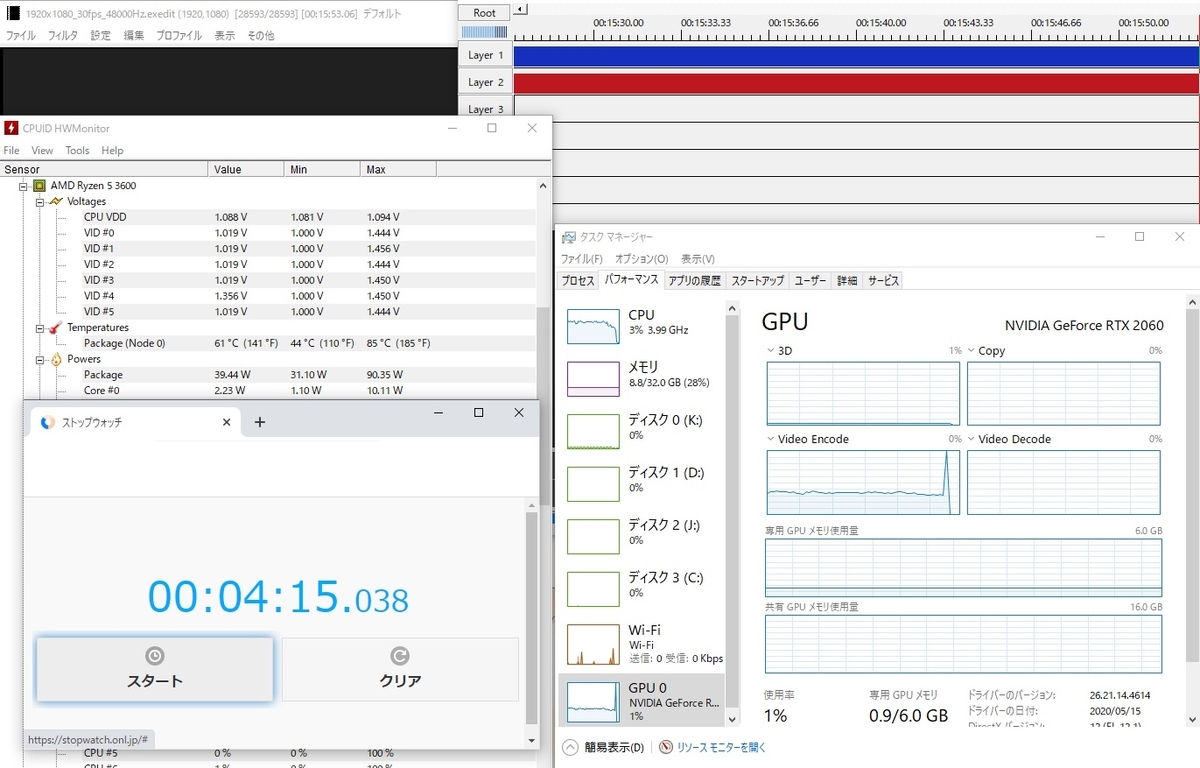1200x768 pixels.
Task: Open the AviUtl 設定 menu
Action: (101, 35)
